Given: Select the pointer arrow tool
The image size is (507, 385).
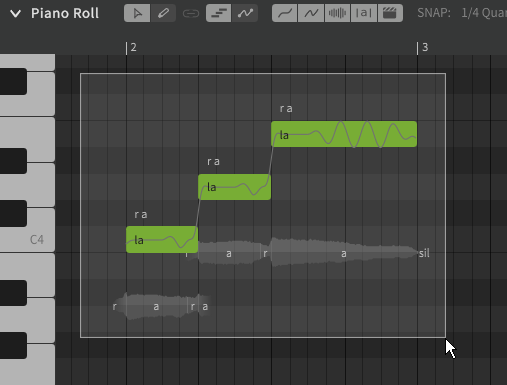Looking at the screenshot, I should pos(137,13).
